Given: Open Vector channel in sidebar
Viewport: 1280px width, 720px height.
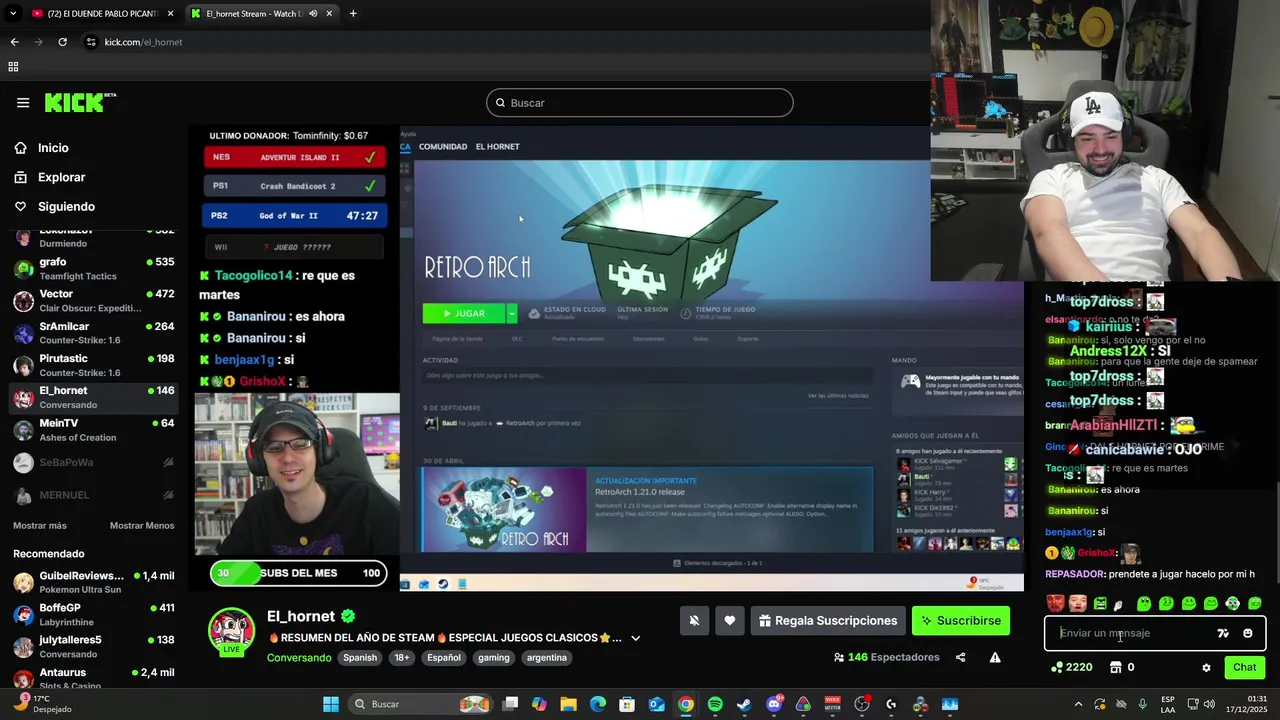Looking at the screenshot, I should (x=94, y=300).
